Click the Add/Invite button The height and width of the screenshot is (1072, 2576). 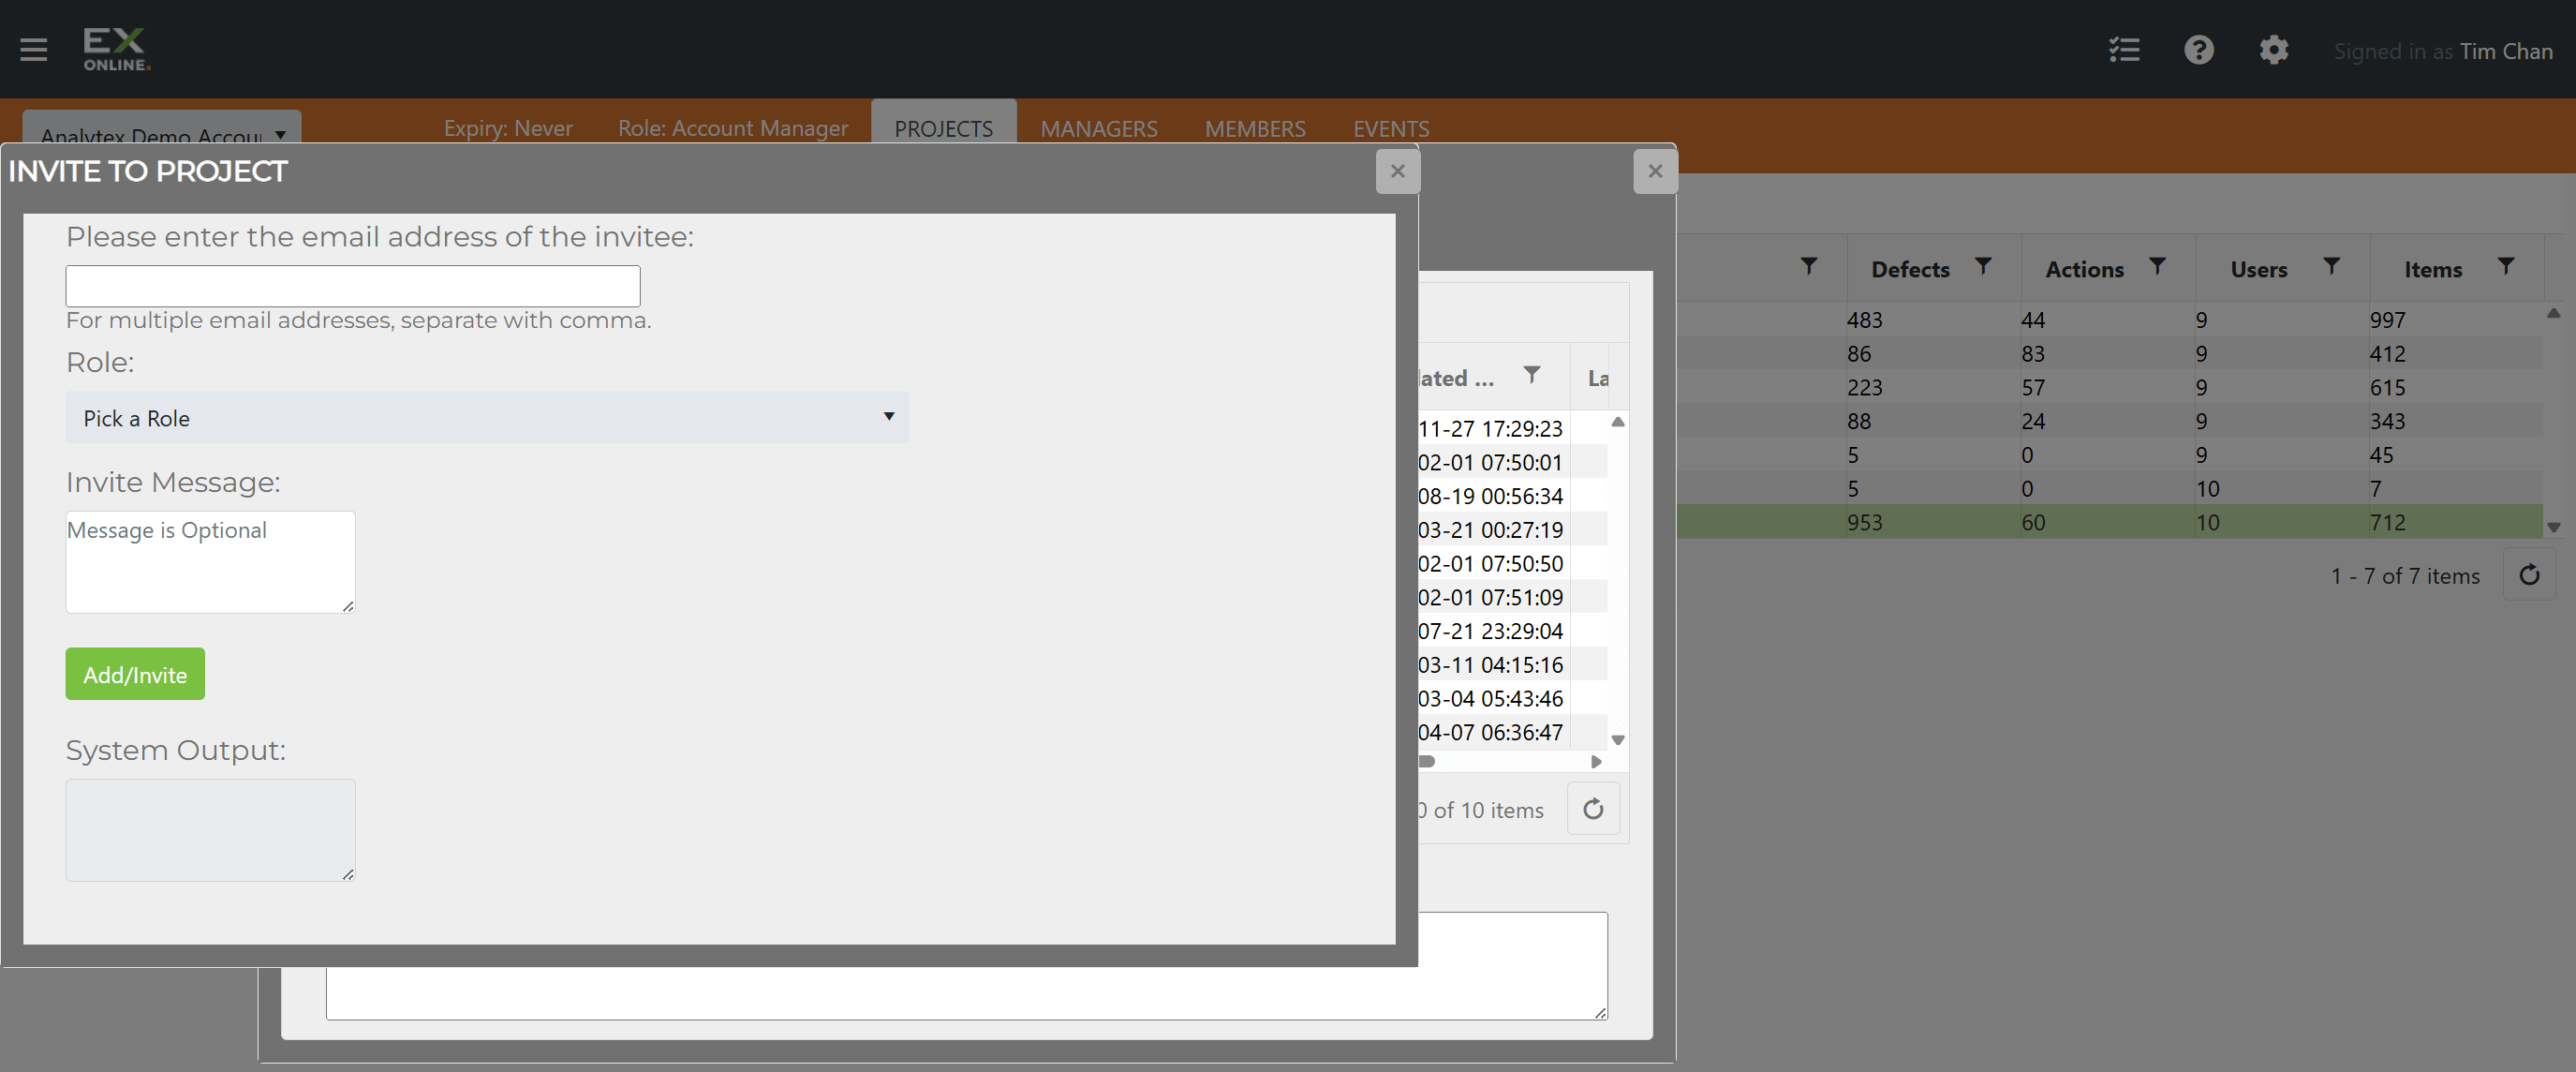point(135,674)
